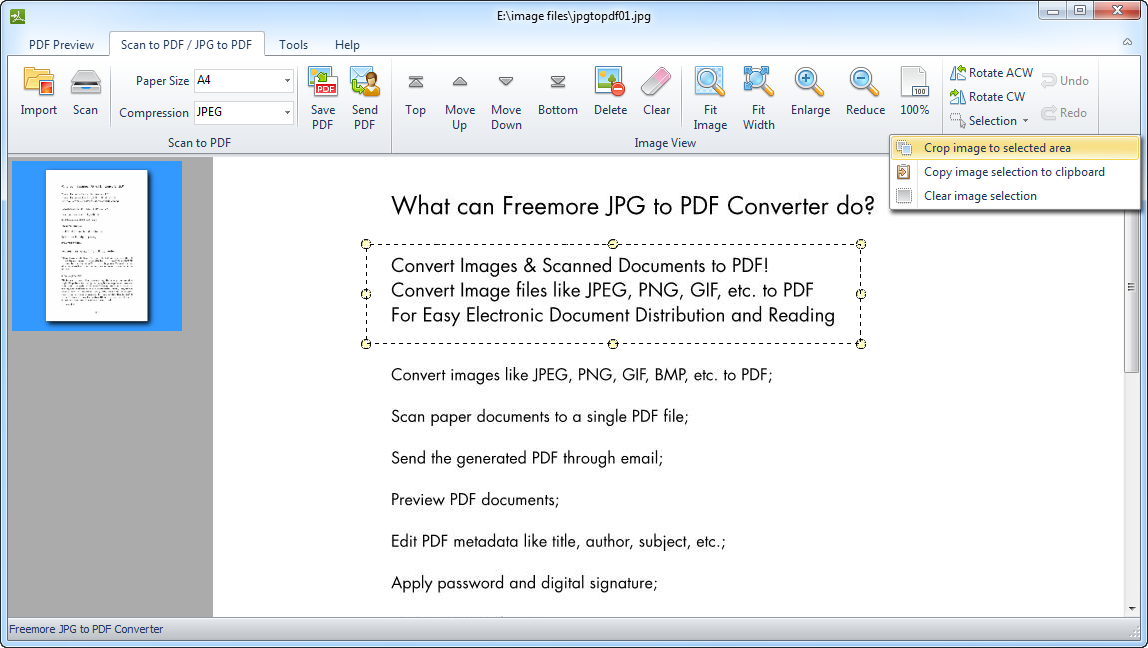Rotate image clockwise with Rotate CW
1148x648 pixels.
tap(988, 97)
